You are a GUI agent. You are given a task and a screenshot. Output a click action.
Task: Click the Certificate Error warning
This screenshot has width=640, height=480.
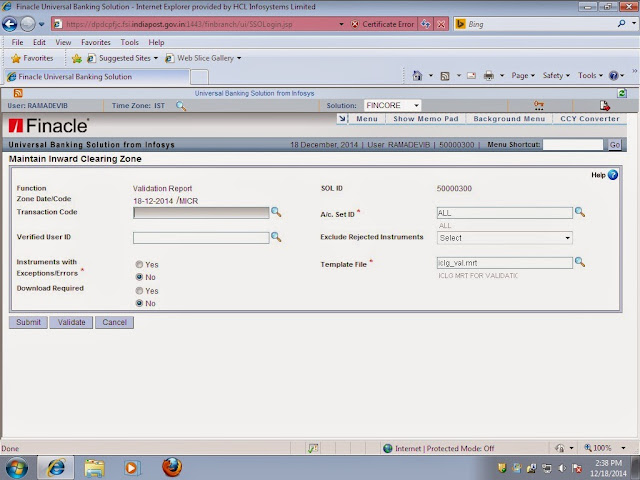[x=383, y=24]
